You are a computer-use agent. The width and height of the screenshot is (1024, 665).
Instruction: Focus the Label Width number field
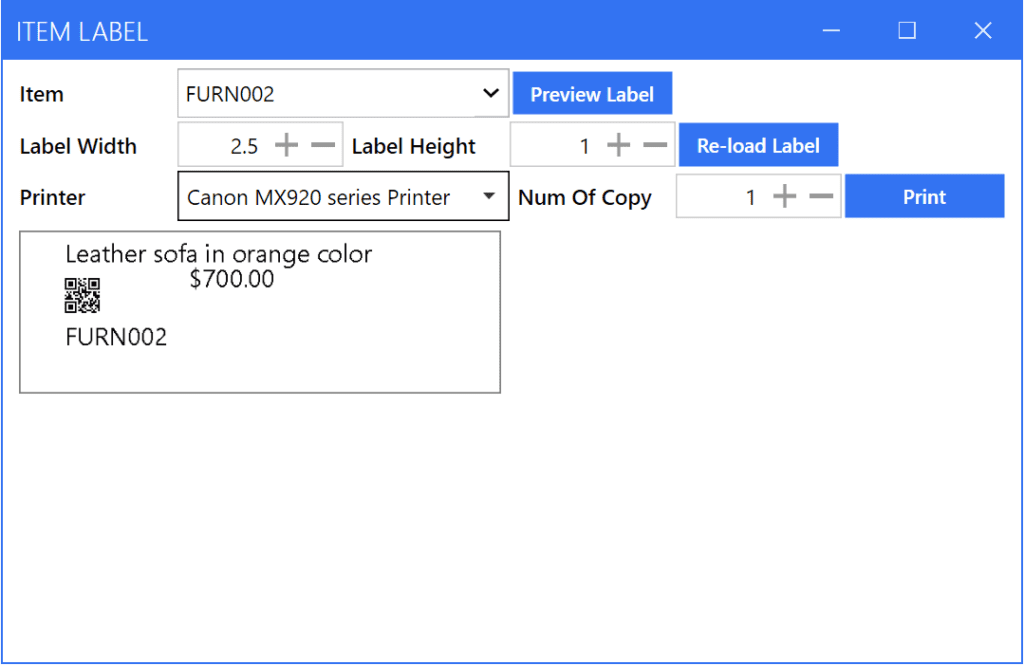[224, 146]
